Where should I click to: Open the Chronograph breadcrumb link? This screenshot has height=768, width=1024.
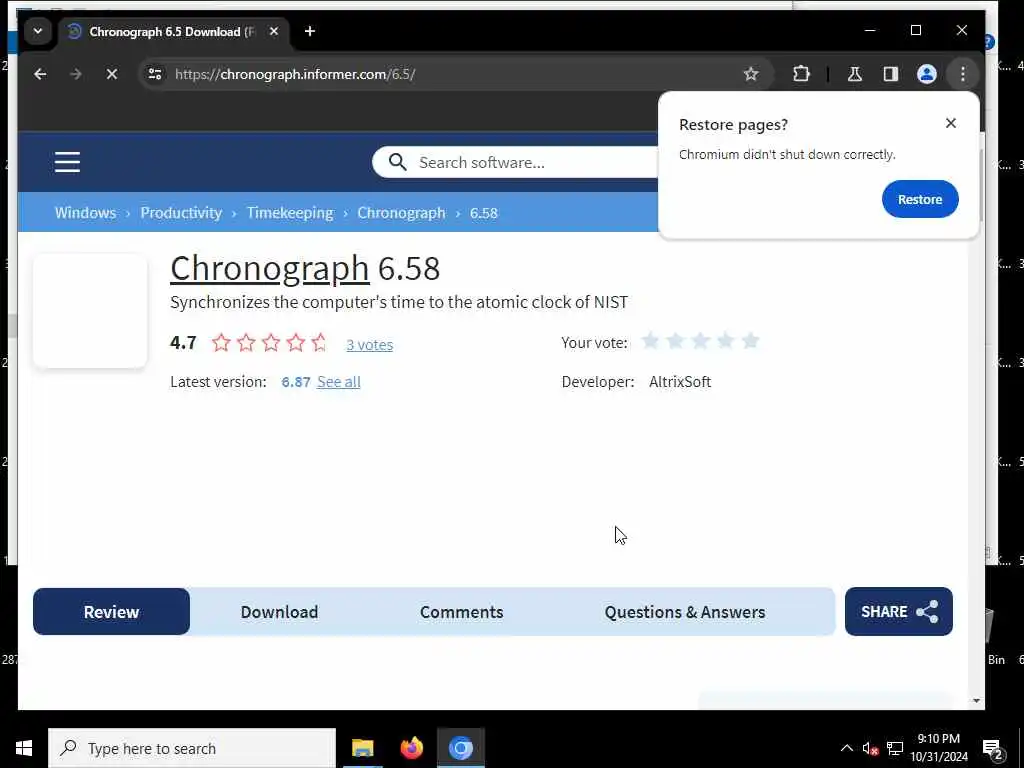click(x=401, y=213)
